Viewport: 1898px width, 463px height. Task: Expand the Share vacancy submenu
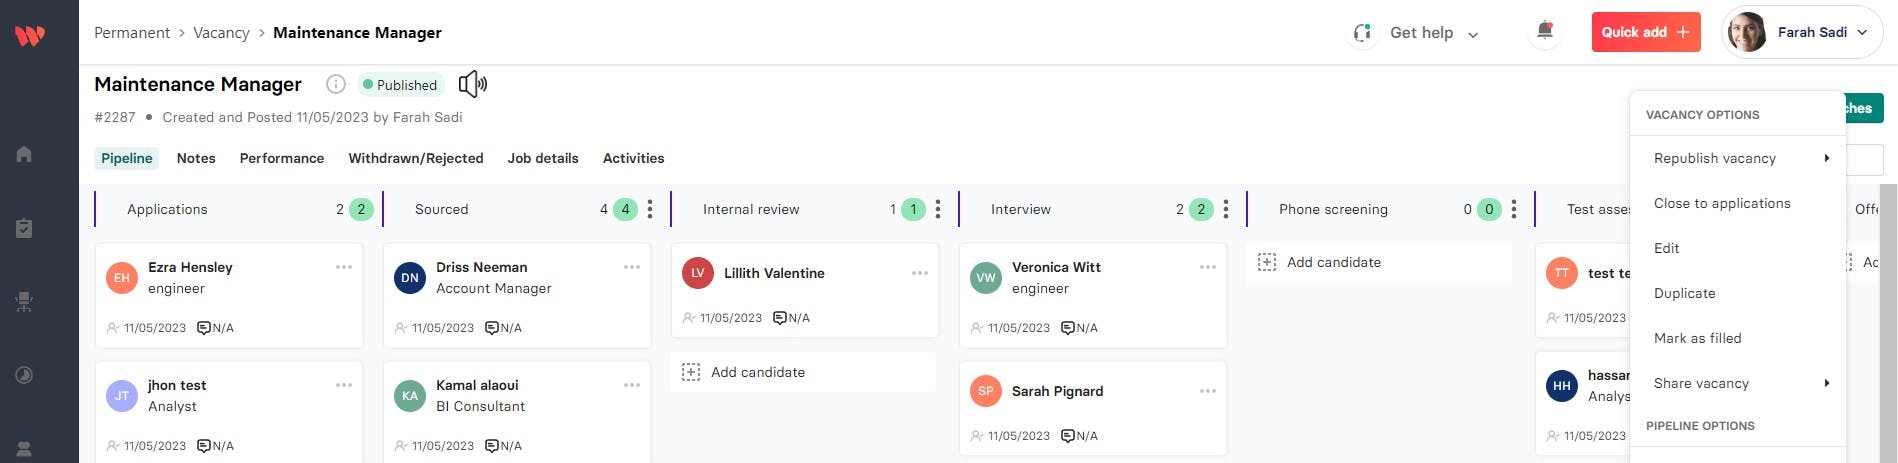(x=1738, y=383)
